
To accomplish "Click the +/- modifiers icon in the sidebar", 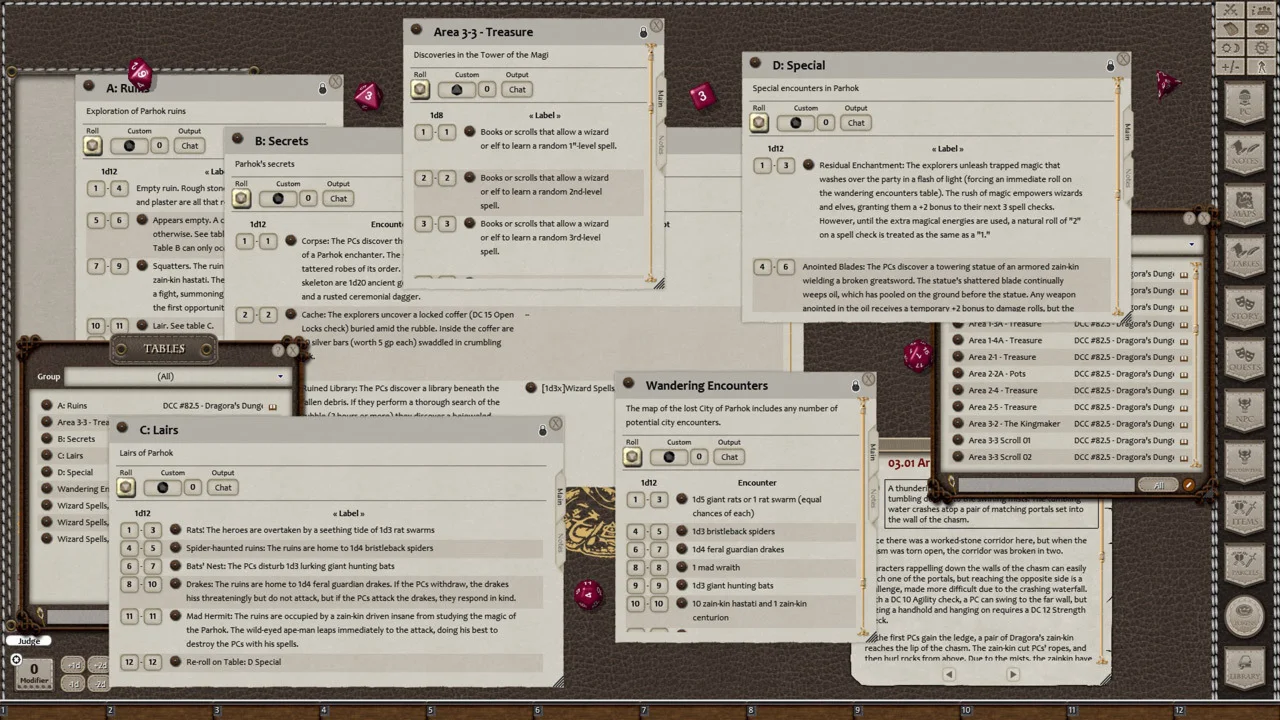I will tap(1231, 67).
